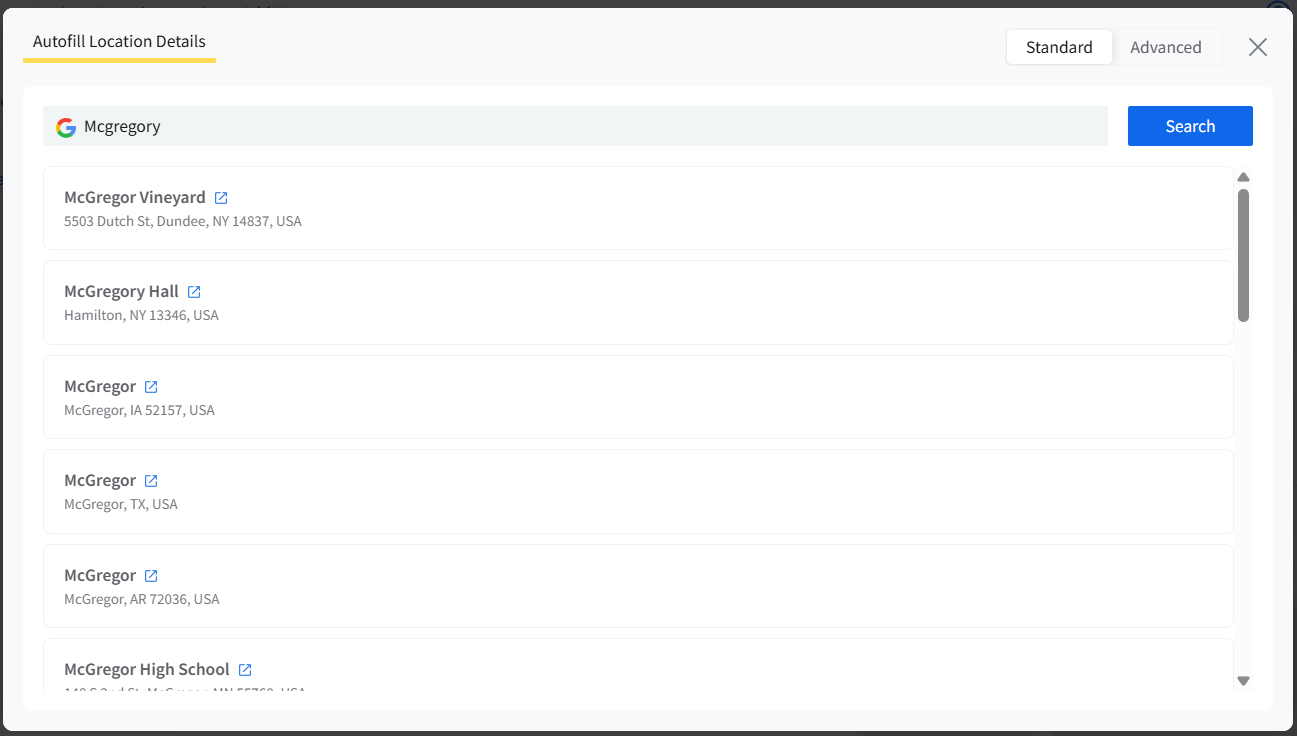Switch to Standard mode
This screenshot has height=736, width=1297.
pos(1059,47)
